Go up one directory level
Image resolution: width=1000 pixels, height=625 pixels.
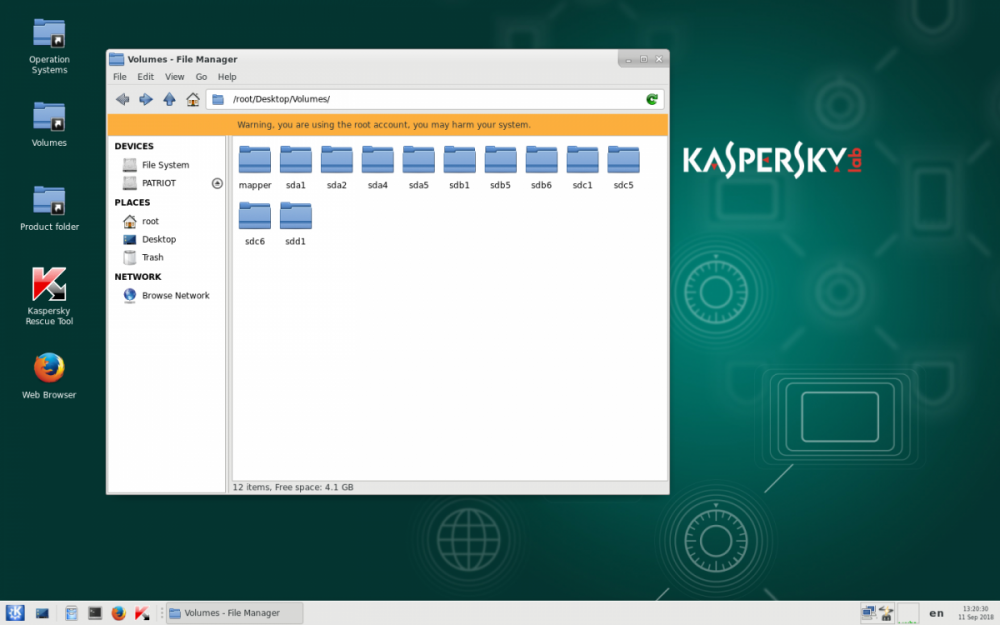169,99
